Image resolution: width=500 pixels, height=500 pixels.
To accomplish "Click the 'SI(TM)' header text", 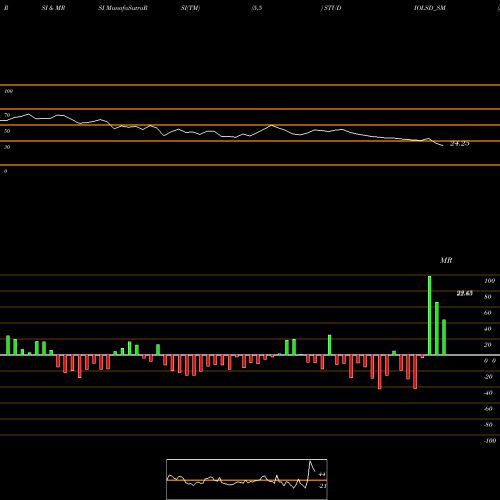I will click(x=190, y=8).
